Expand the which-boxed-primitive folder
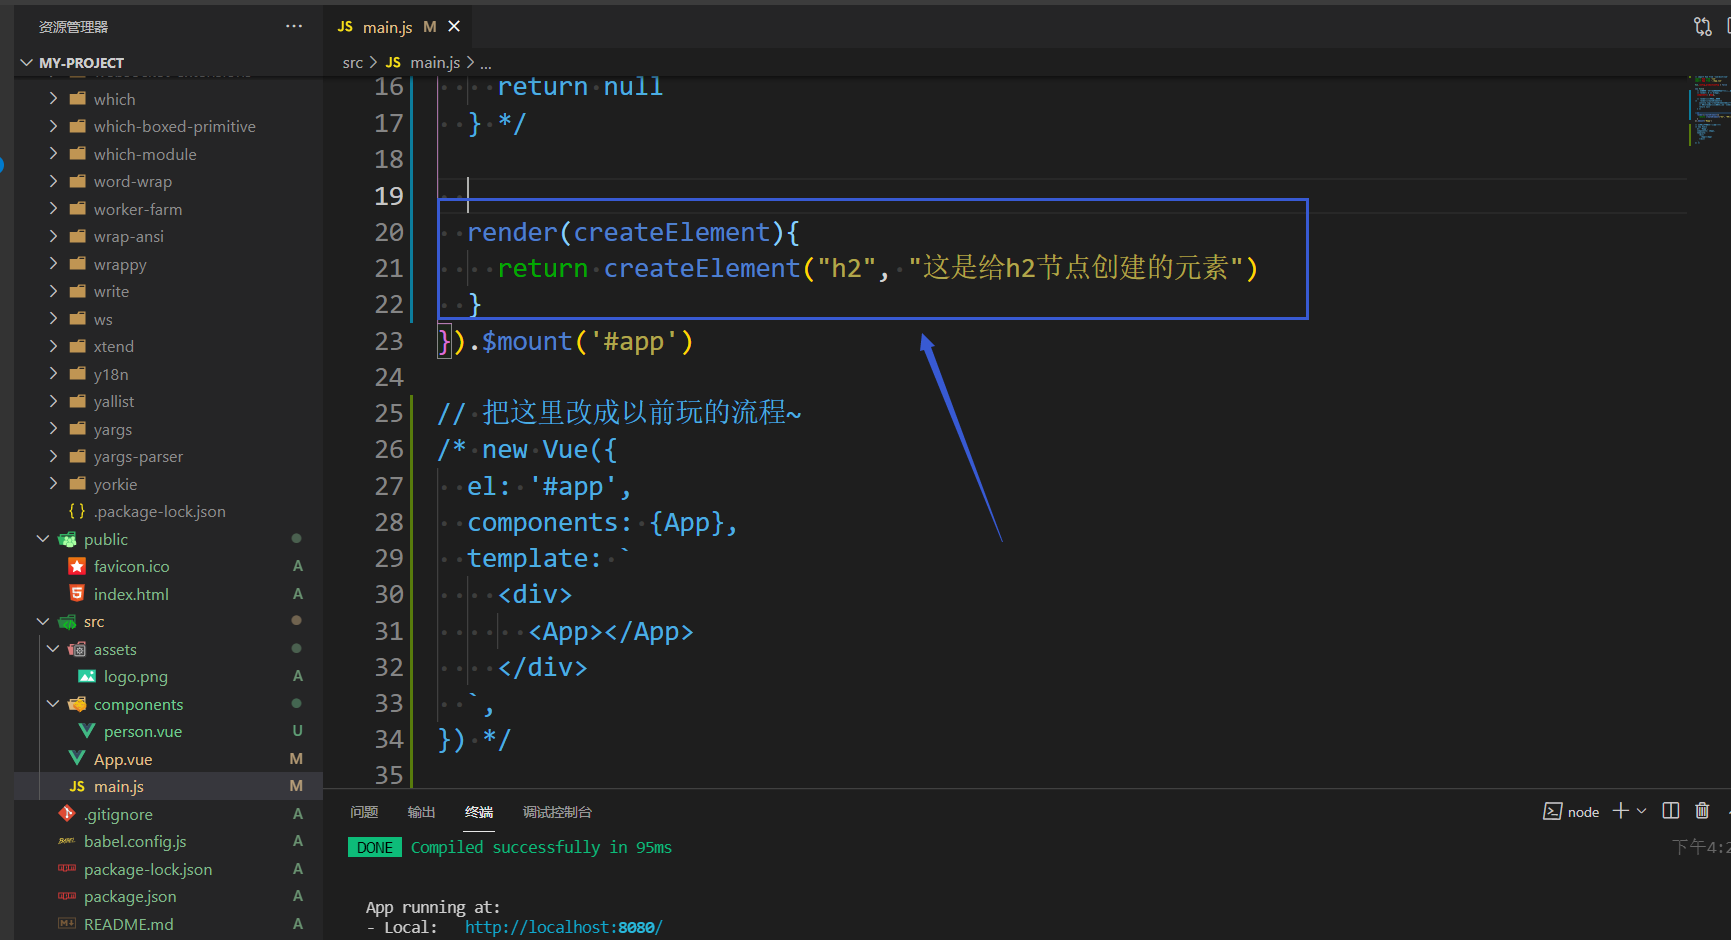The height and width of the screenshot is (940, 1731). point(53,126)
